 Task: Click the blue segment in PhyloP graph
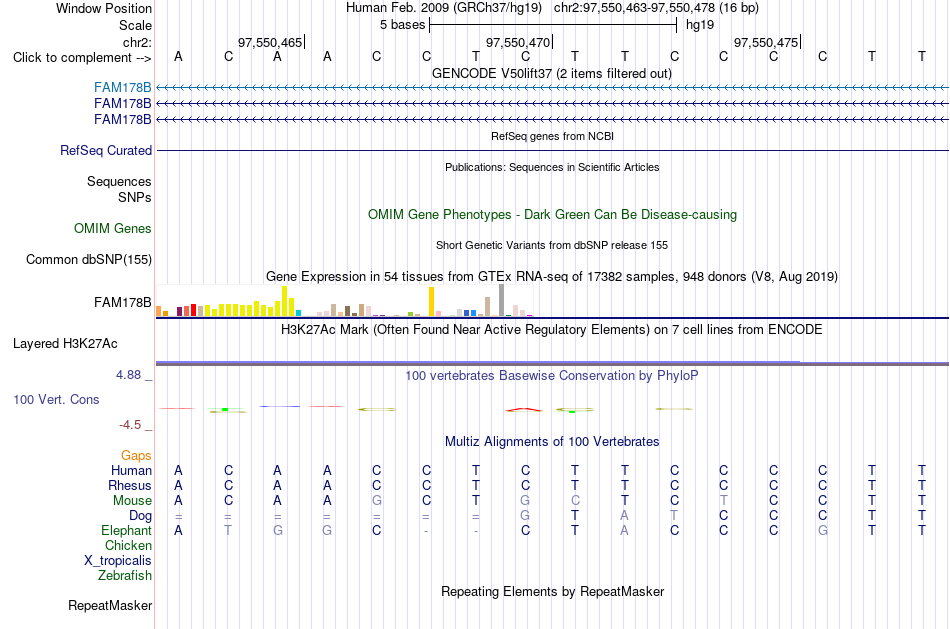[x=279, y=406]
